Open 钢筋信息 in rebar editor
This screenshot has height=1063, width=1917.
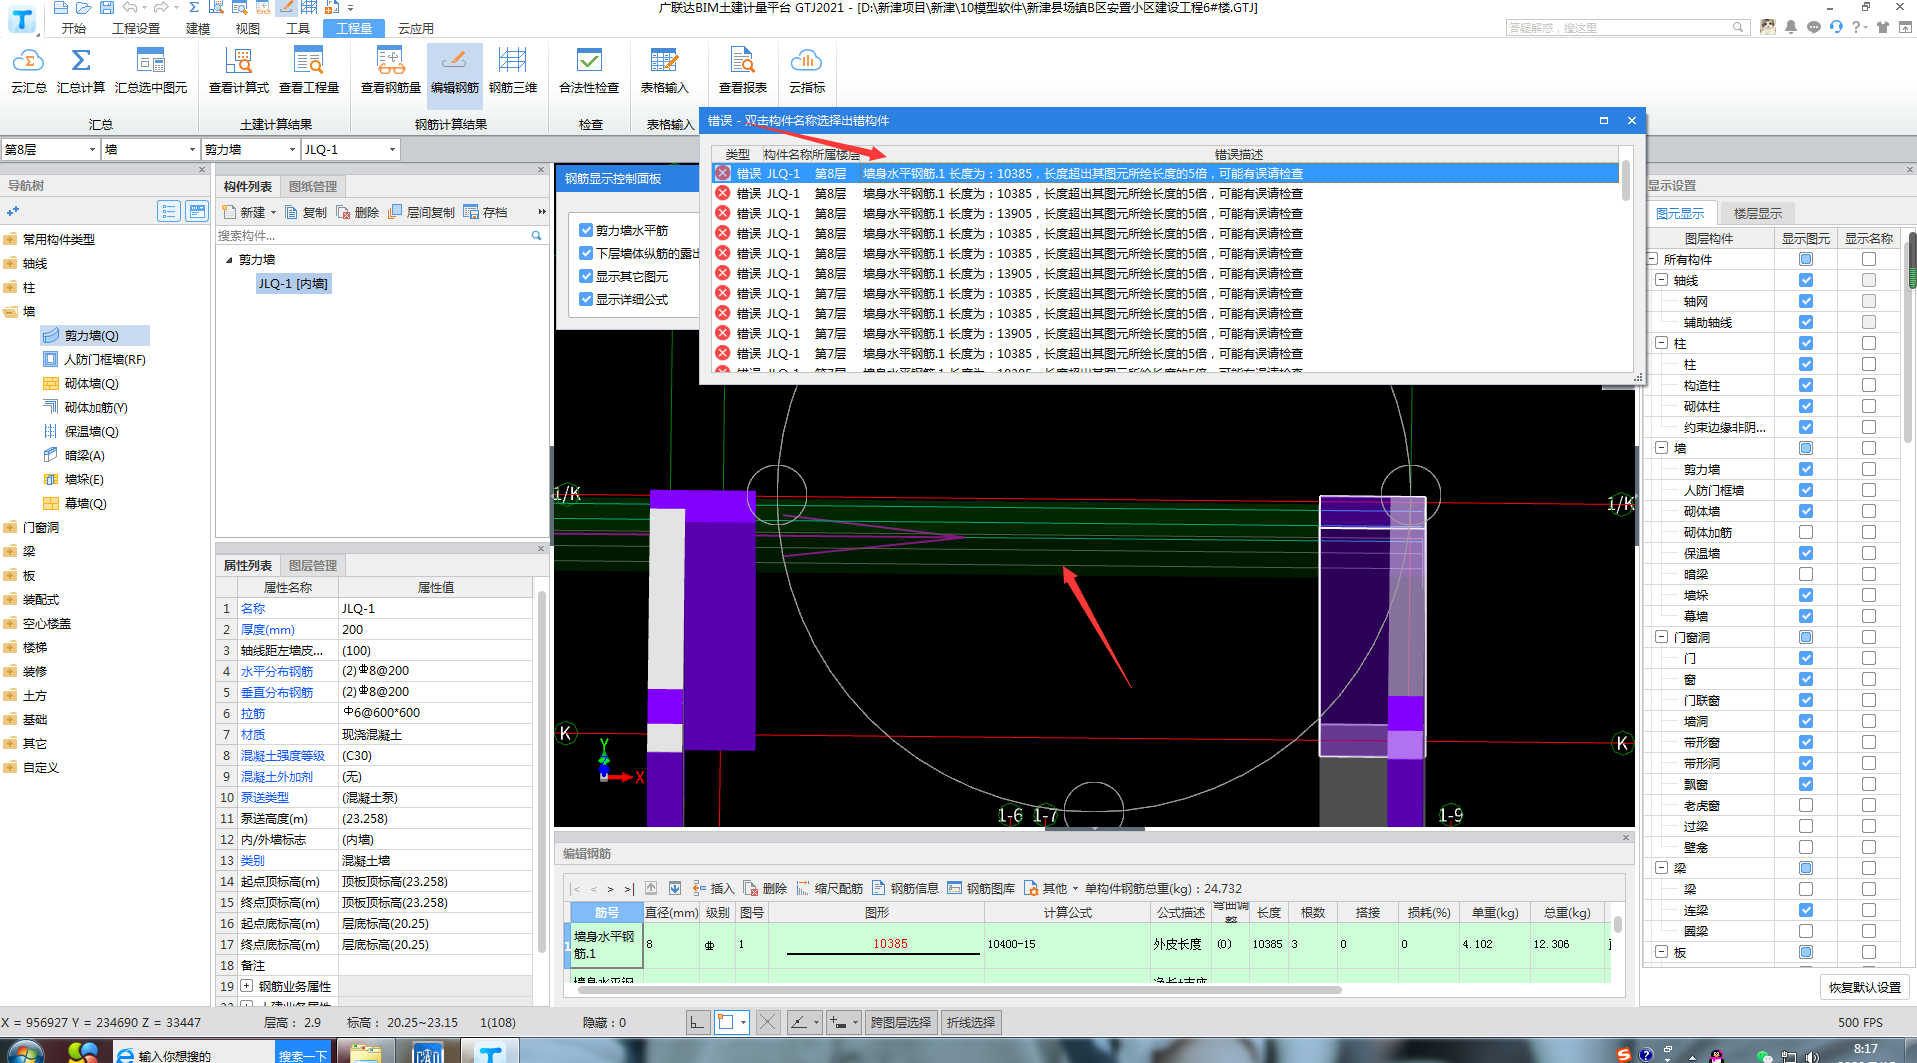pos(905,888)
